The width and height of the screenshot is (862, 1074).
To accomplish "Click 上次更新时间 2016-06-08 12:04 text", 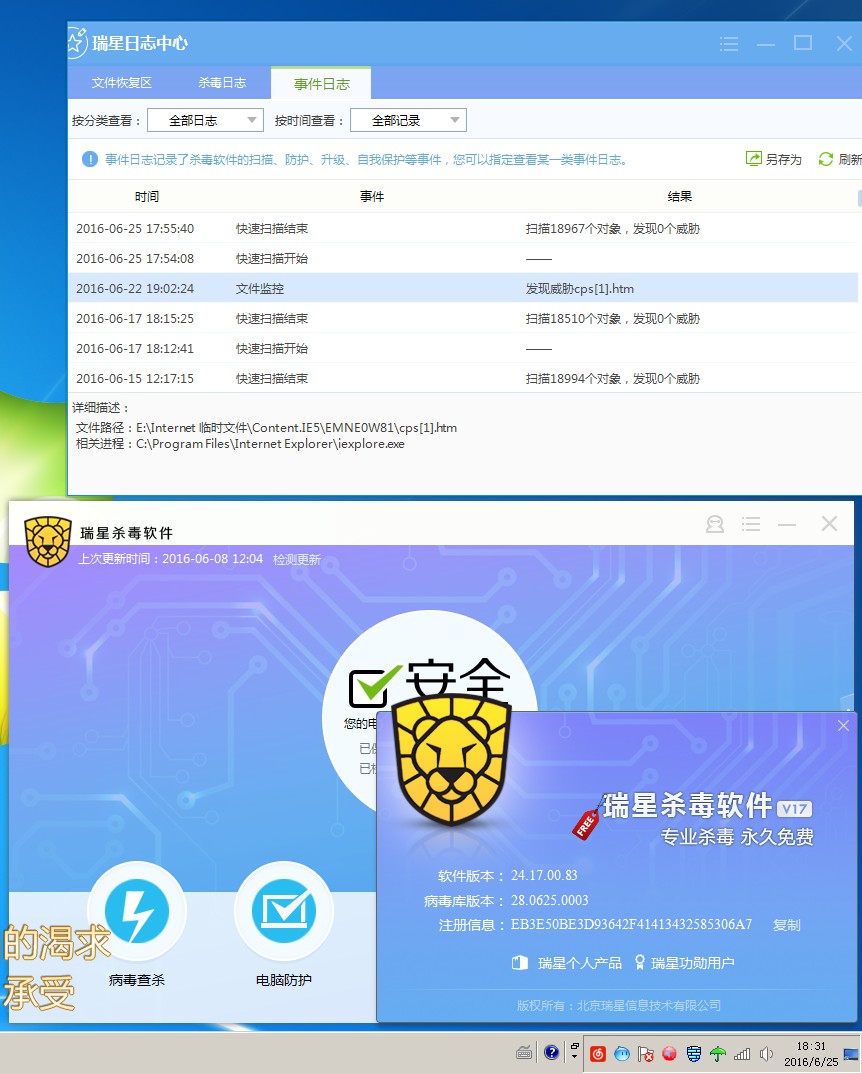I will [171, 559].
